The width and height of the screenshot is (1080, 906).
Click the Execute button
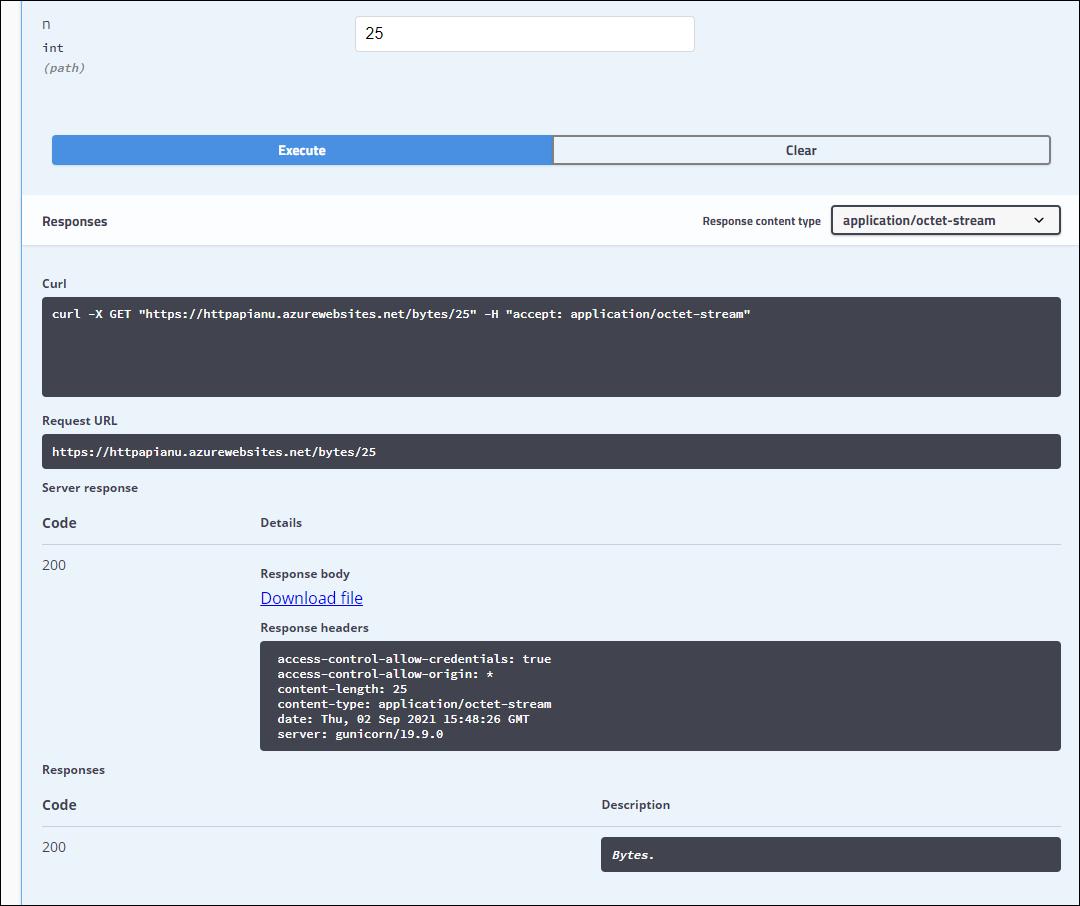(x=301, y=149)
